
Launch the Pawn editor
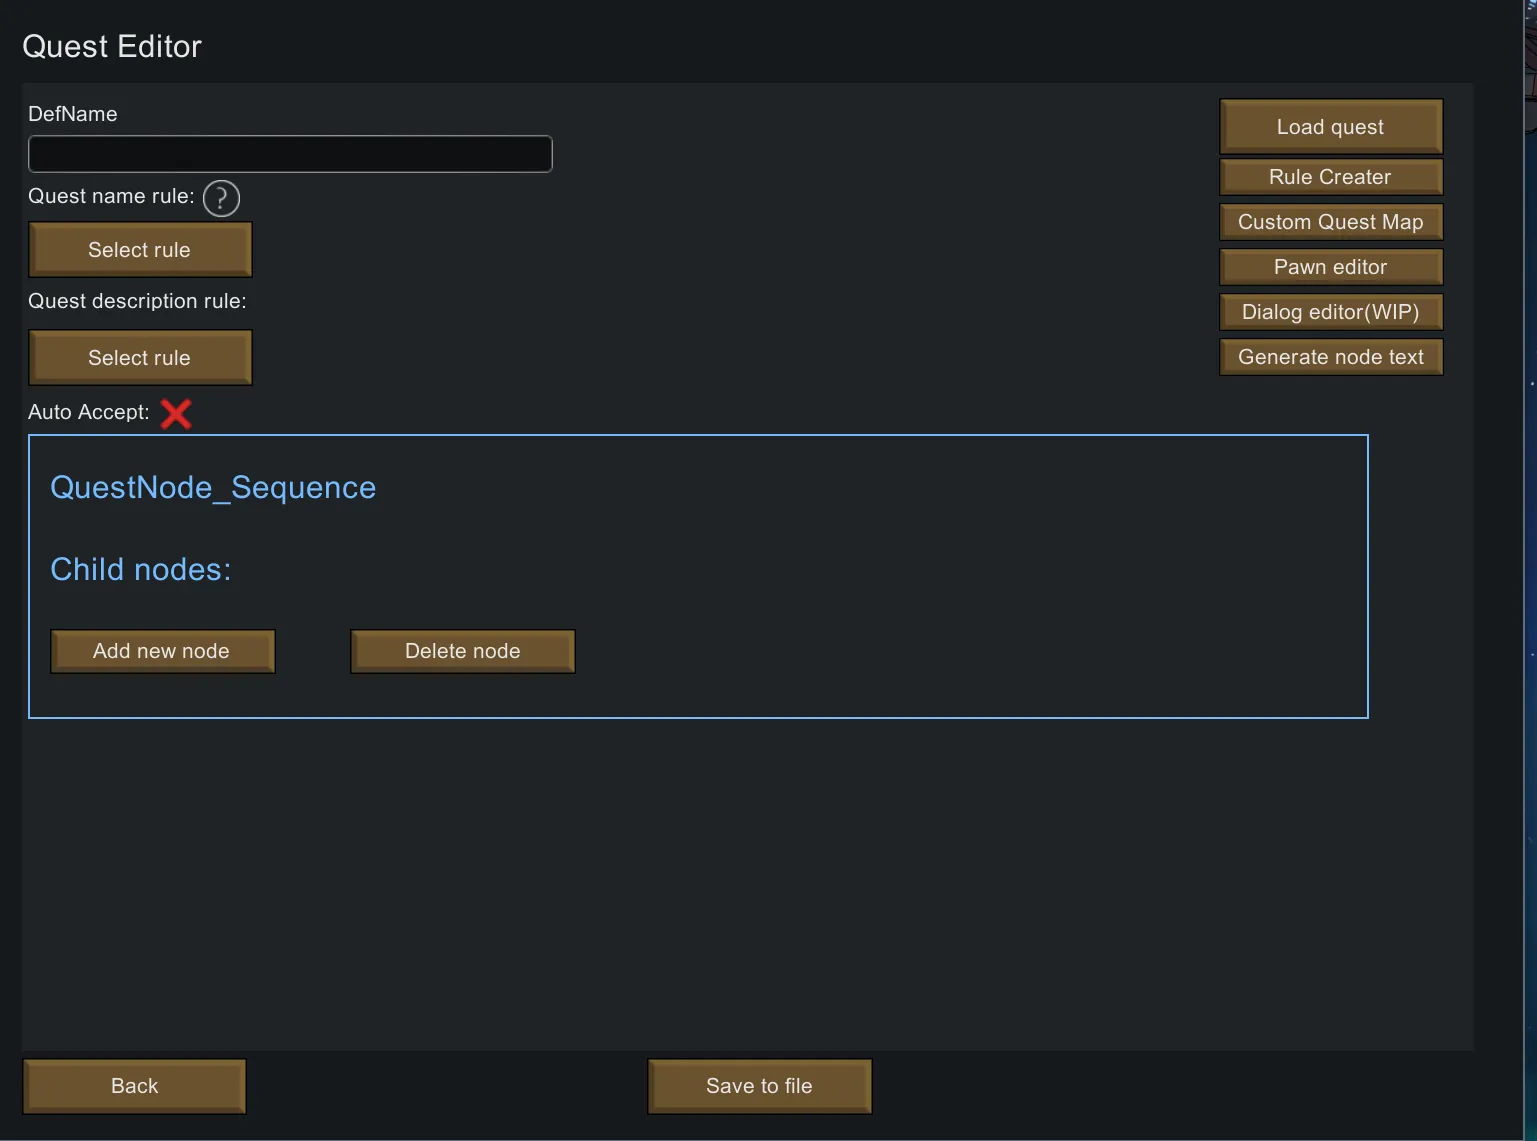[x=1330, y=267]
